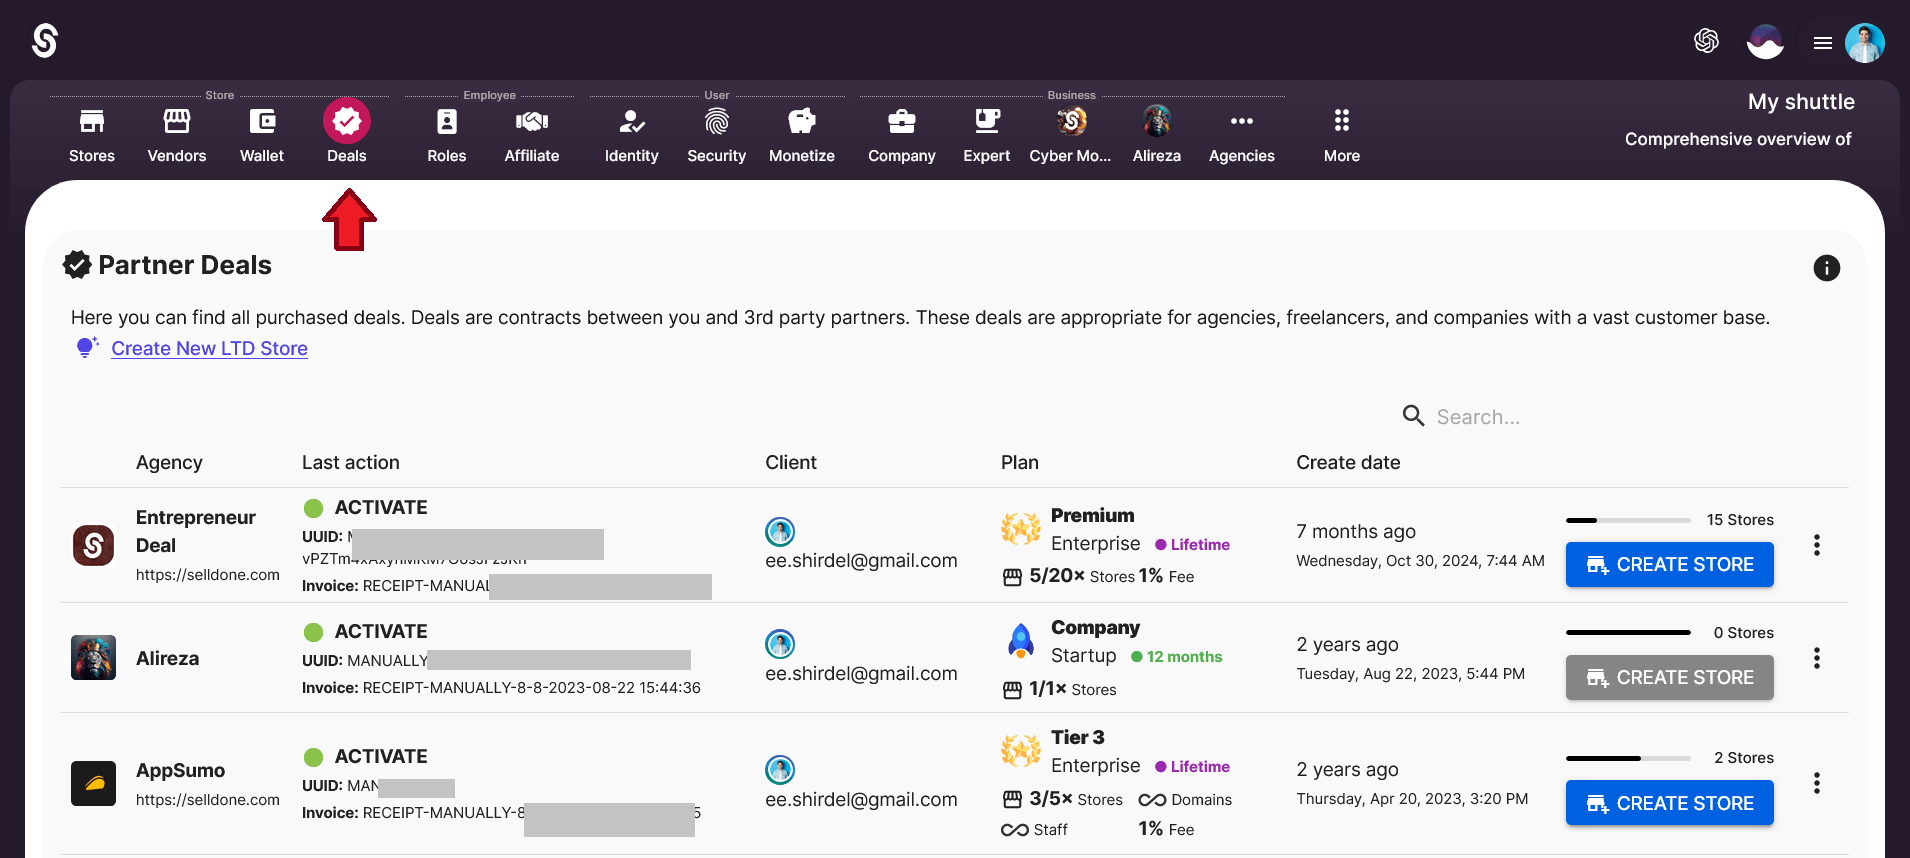1910x858 pixels.
Task: Click the Client column header
Action: coord(791,463)
